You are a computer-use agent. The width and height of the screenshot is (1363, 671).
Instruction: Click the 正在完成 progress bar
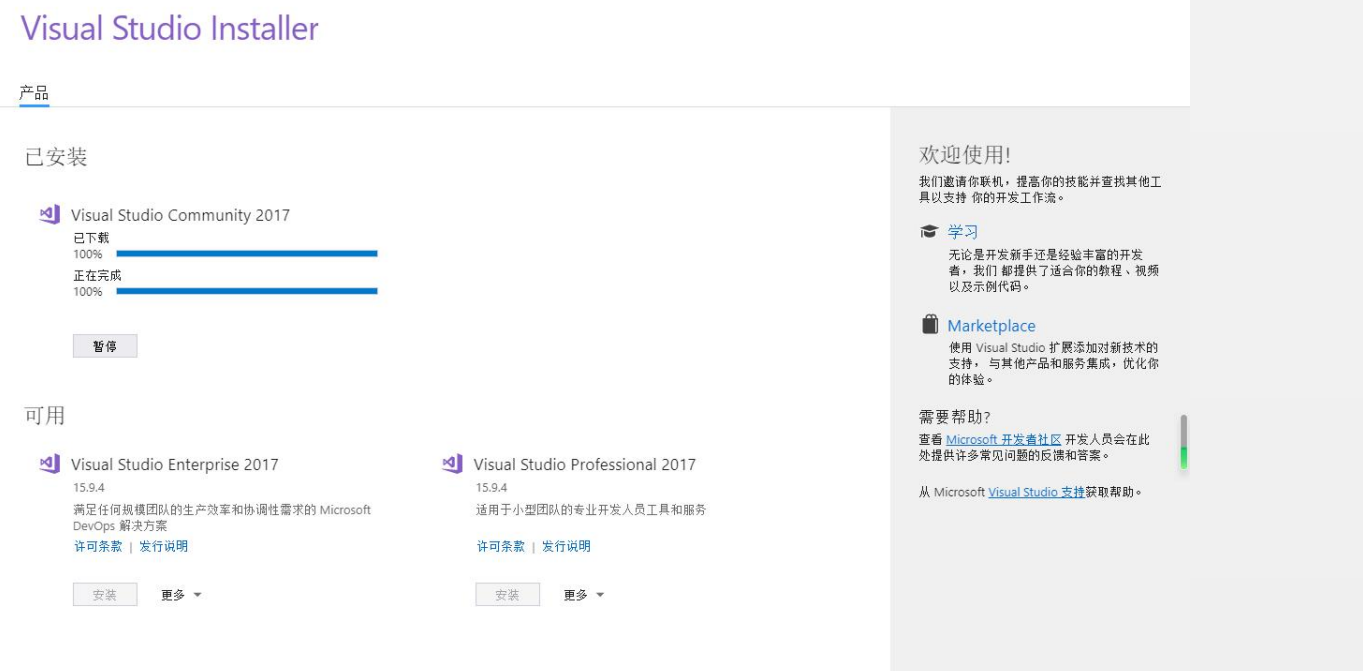(x=247, y=291)
